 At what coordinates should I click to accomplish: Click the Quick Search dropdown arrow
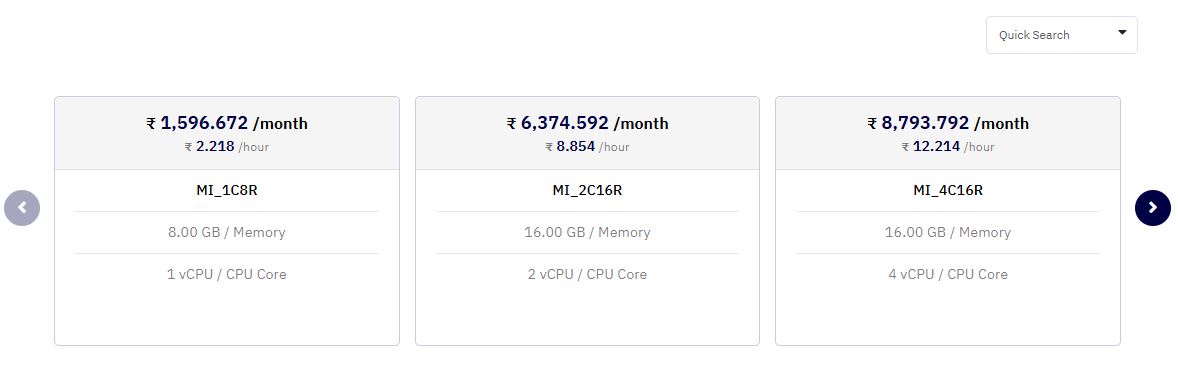(1122, 33)
